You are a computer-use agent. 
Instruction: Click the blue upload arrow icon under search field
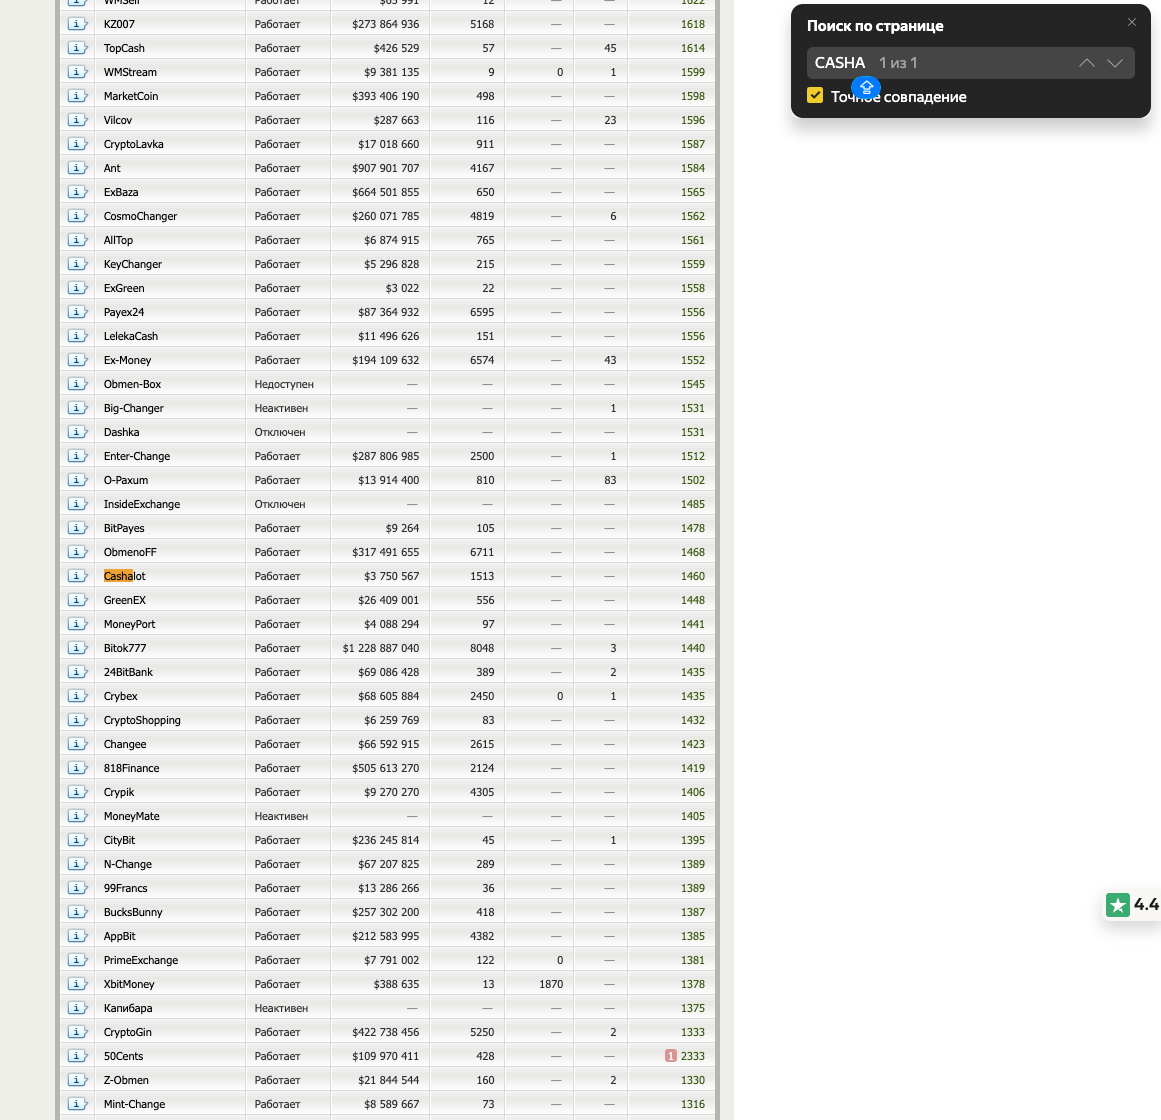(866, 88)
